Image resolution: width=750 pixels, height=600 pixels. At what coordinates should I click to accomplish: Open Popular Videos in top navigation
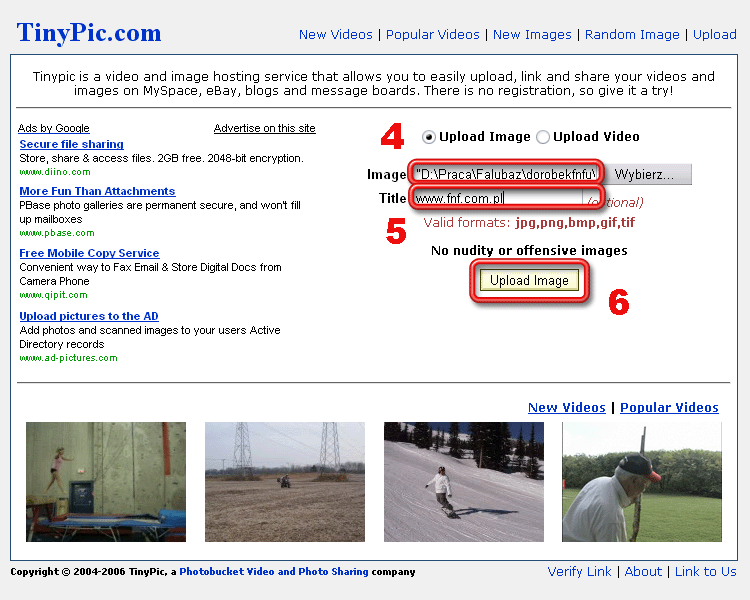coord(432,34)
